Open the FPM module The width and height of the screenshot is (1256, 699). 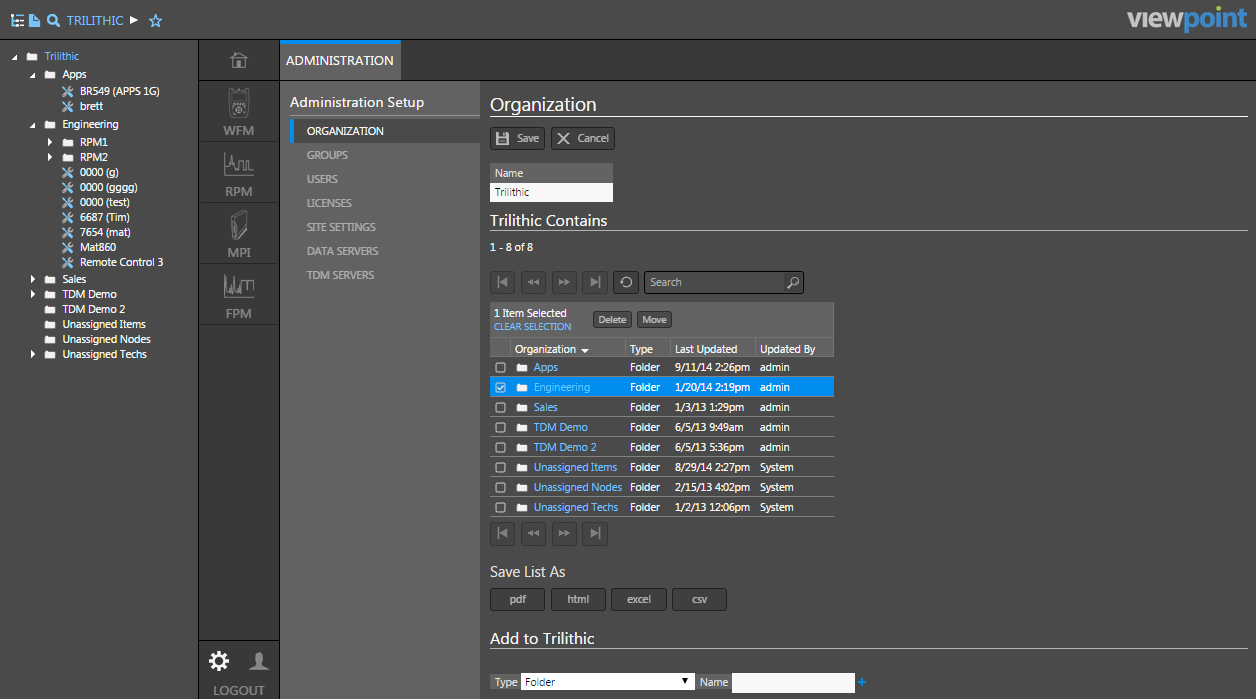239,294
